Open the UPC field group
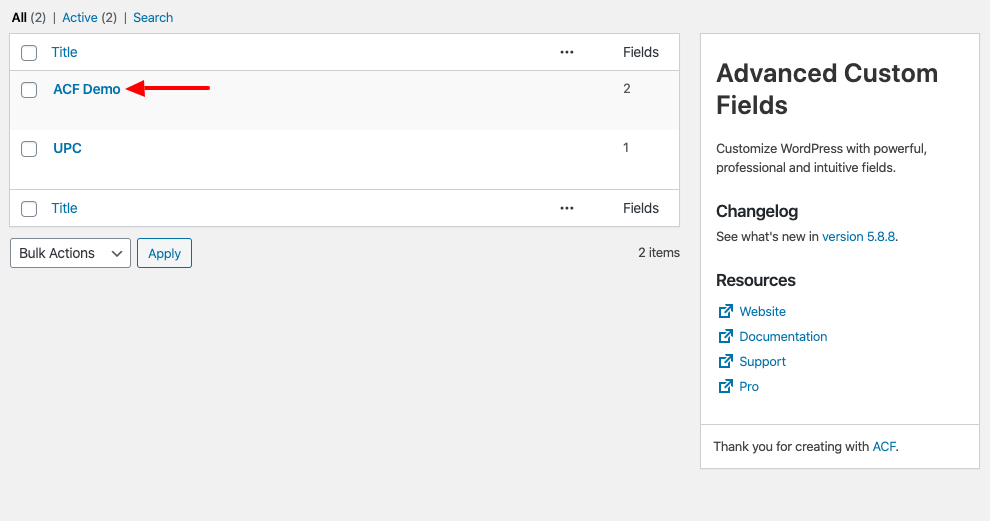 pyautogui.click(x=67, y=148)
